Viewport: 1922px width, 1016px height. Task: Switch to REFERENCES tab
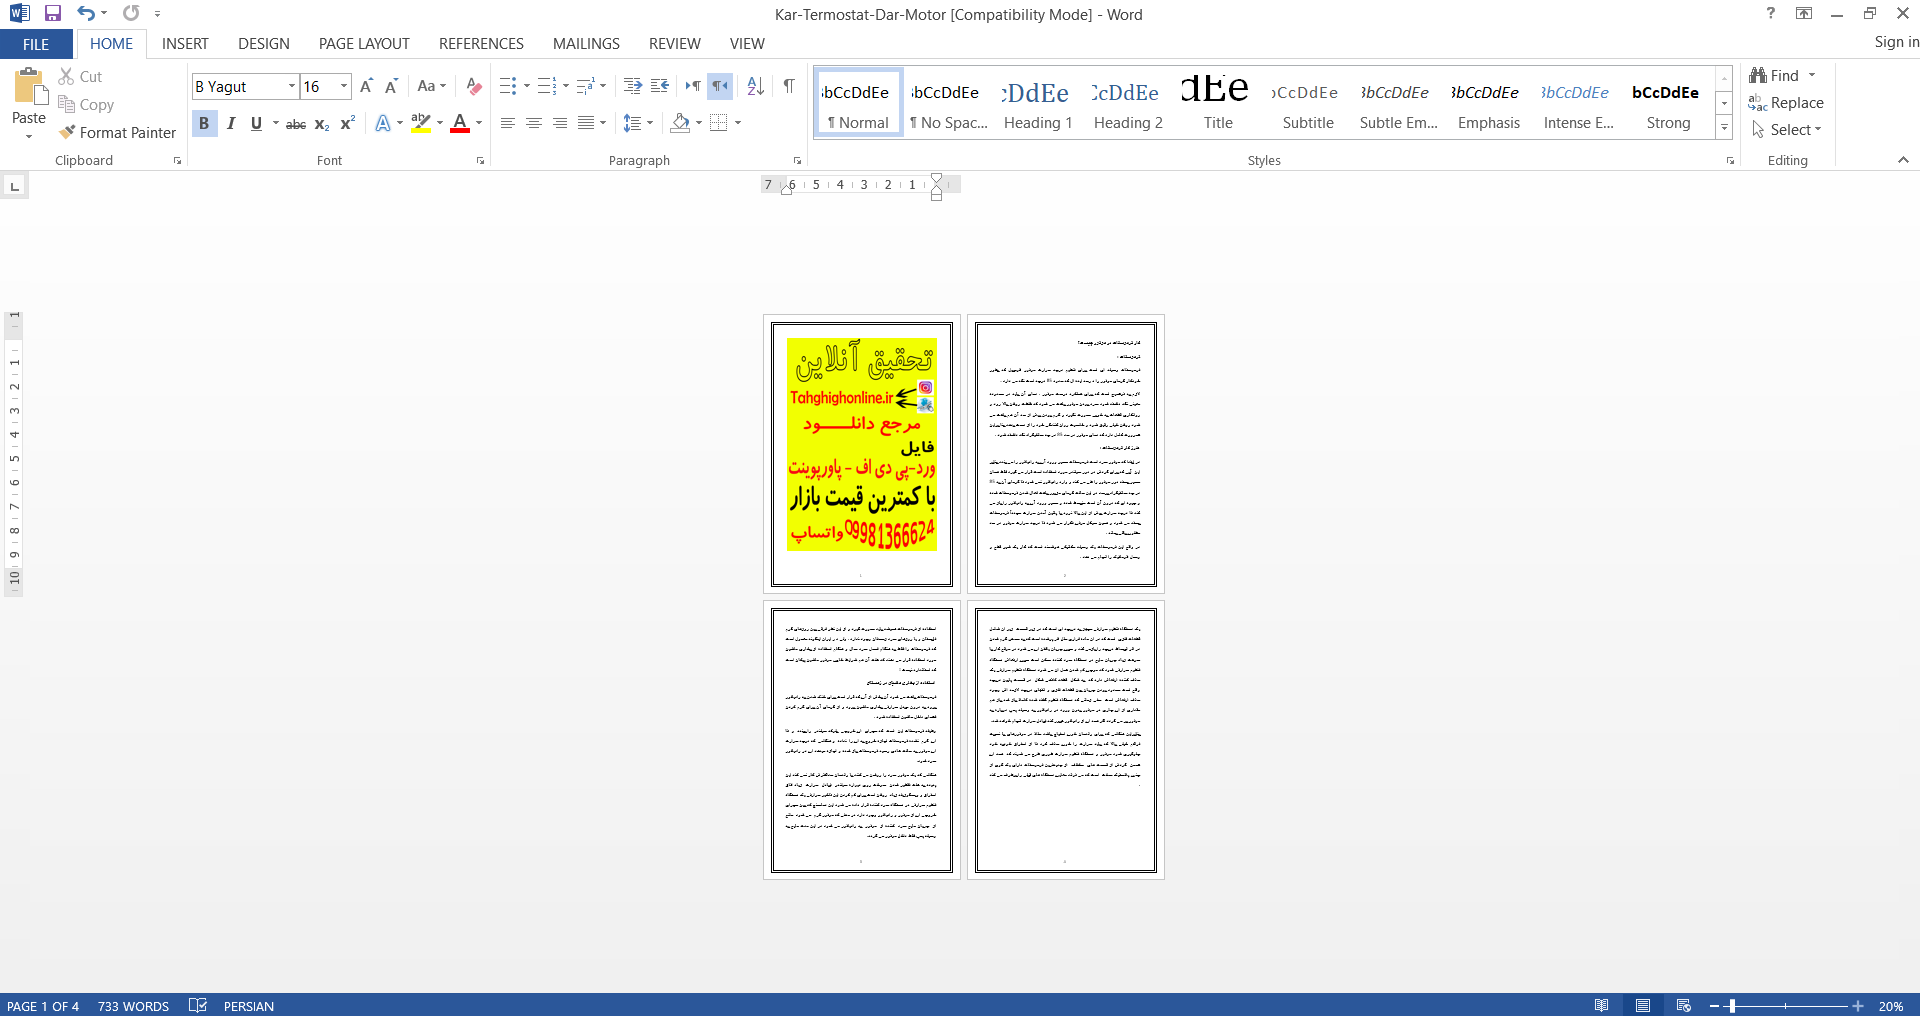(481, 44)
